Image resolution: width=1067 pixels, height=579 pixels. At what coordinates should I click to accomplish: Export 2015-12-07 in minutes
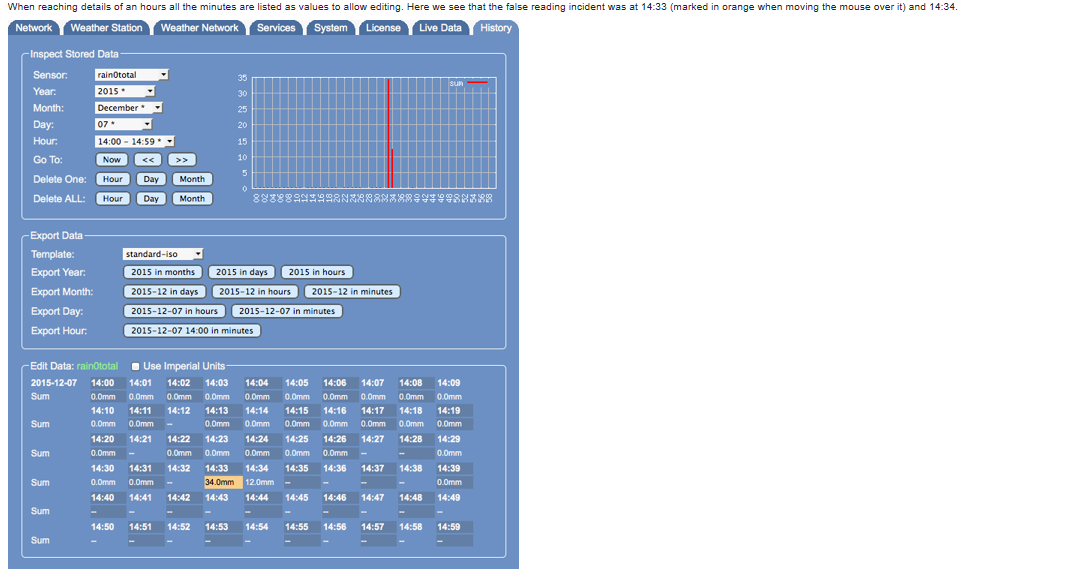[287, 311]
